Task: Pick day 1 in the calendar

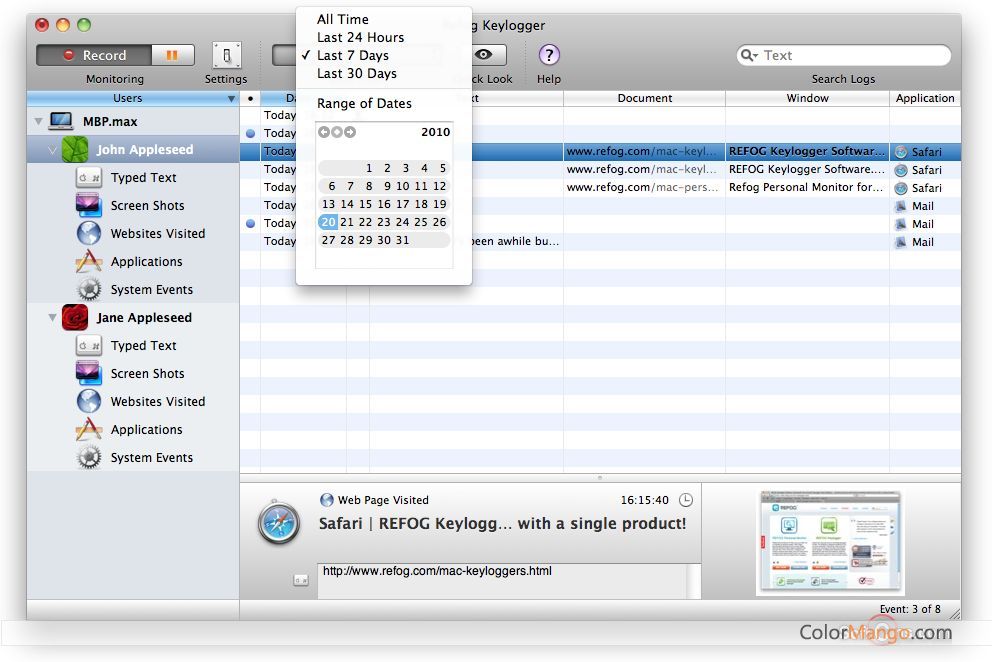Action: [369, 168]
